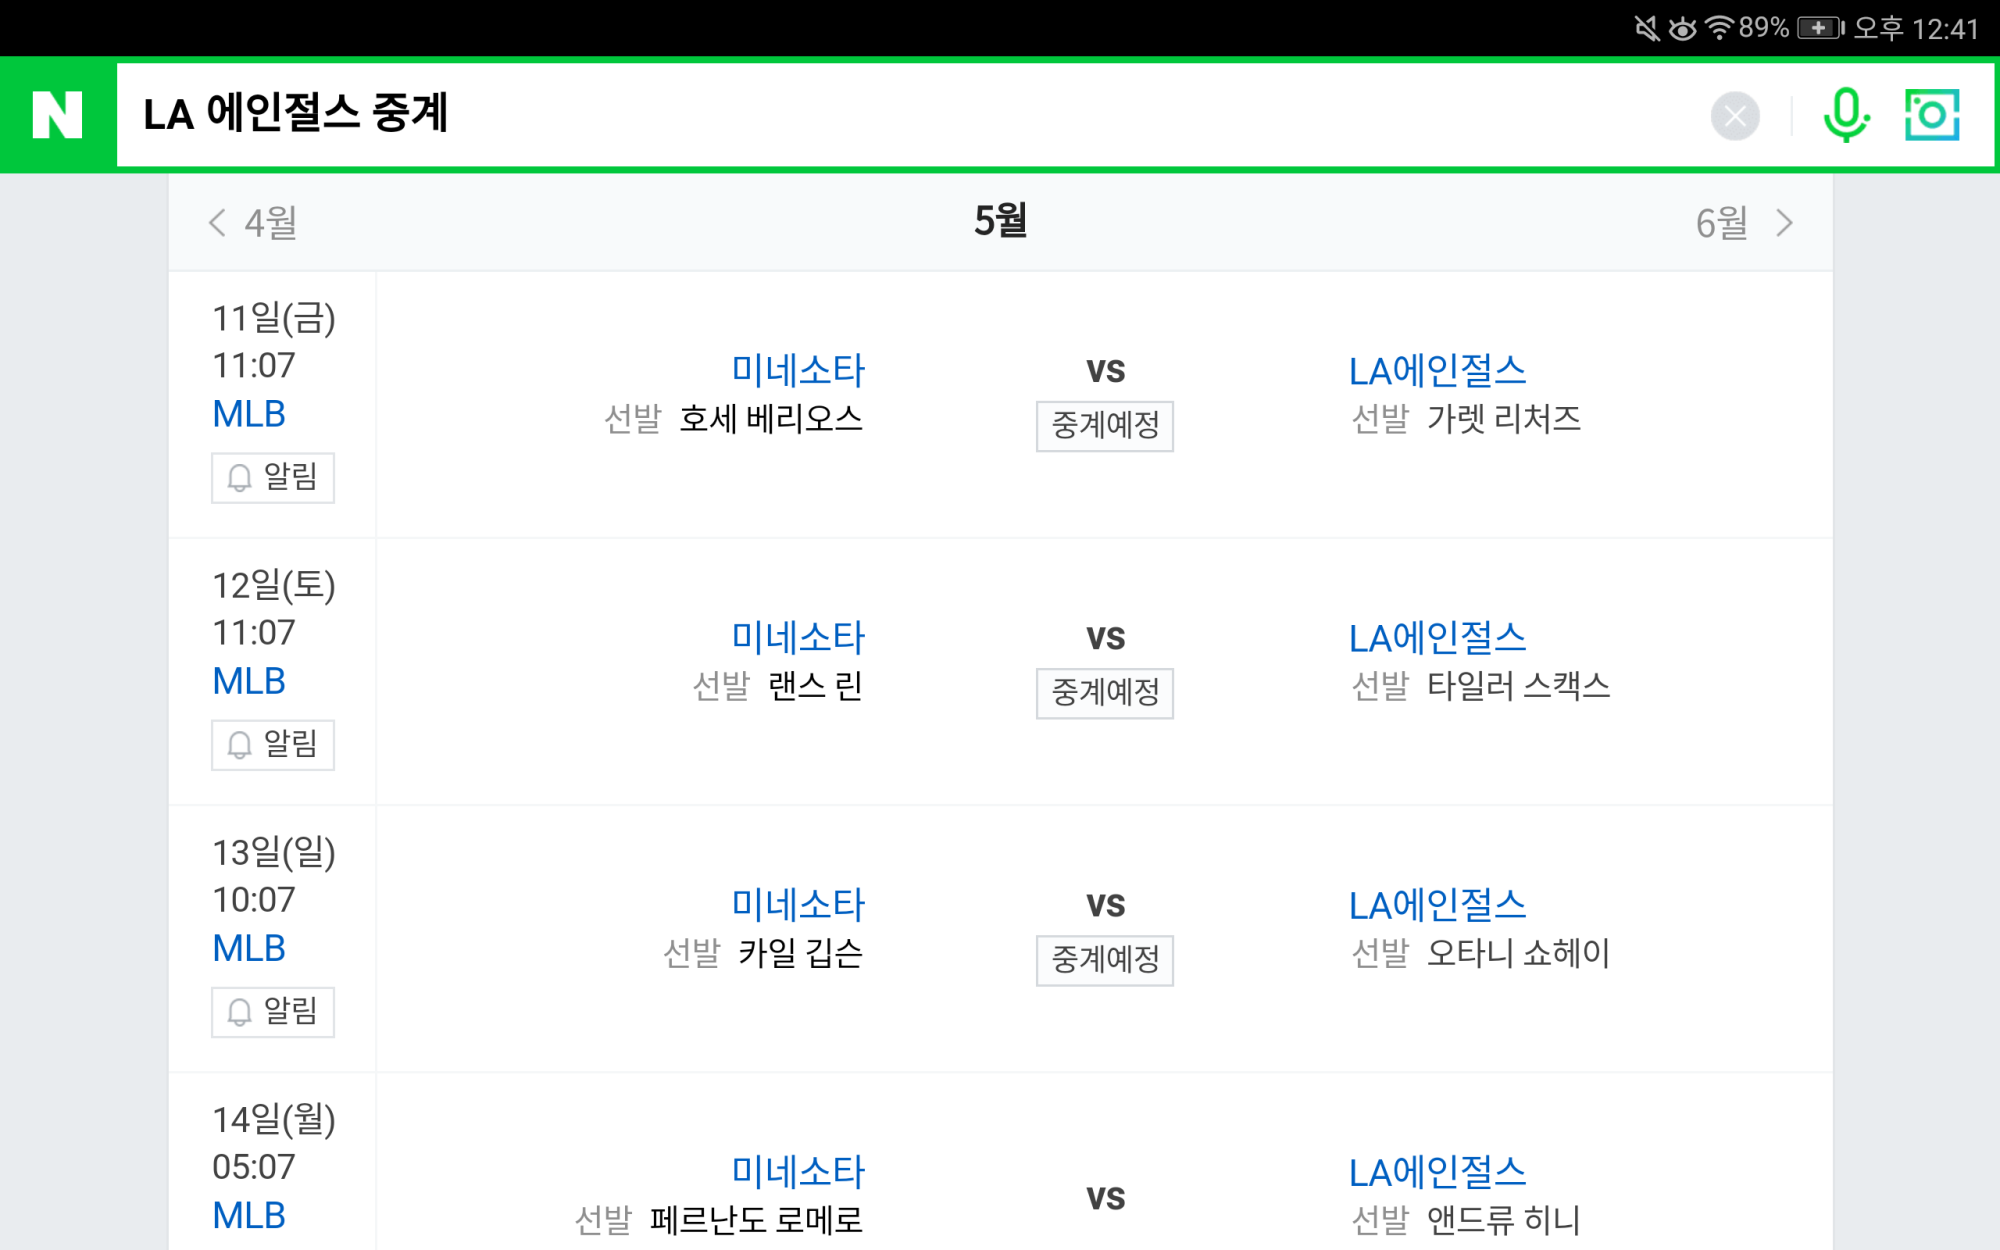This screenshot has height=1250, width=2000.
Task: Open 중계예정 for 12일 game
Action: (x=1105, y=693)
